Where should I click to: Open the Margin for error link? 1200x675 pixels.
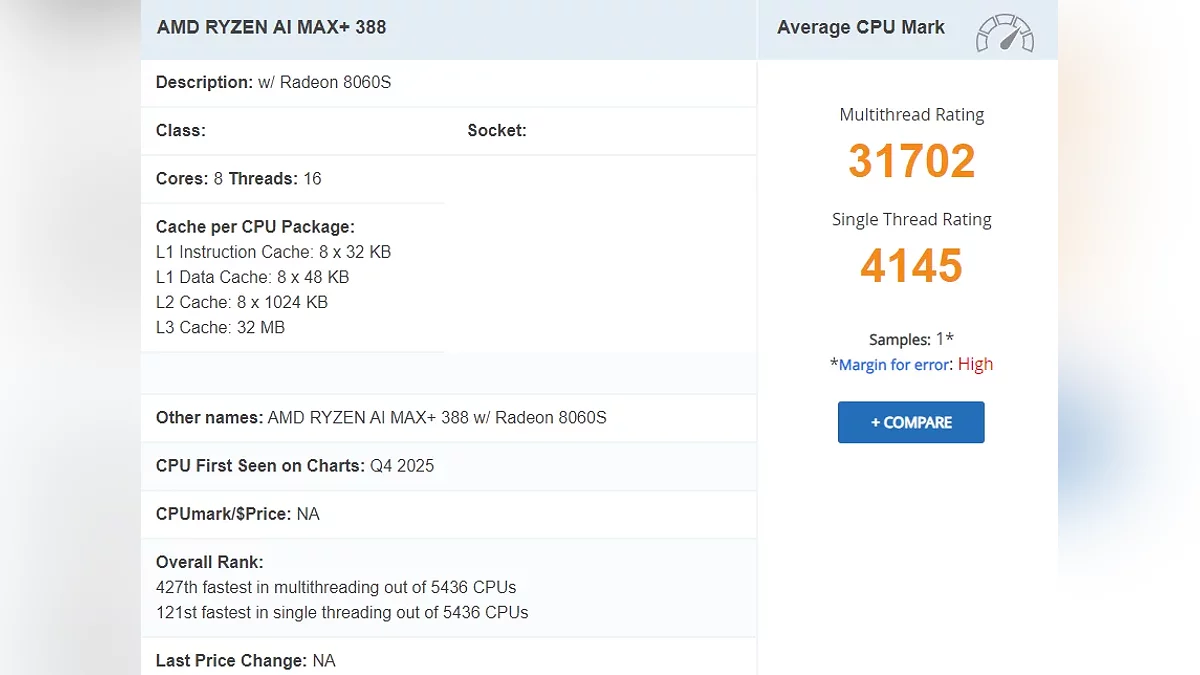click(894, 365)
